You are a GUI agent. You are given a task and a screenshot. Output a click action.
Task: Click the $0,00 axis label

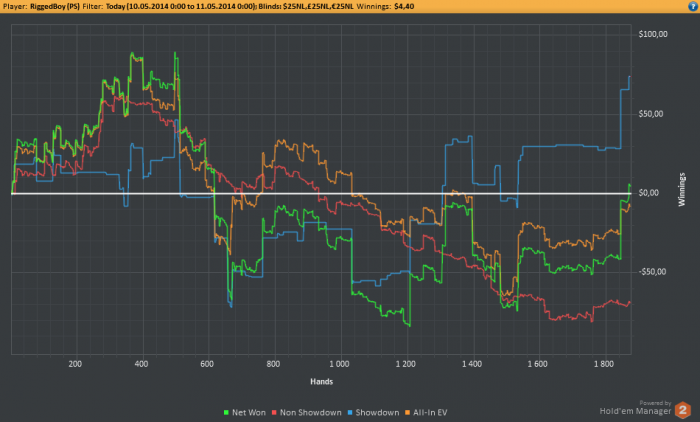649,193
